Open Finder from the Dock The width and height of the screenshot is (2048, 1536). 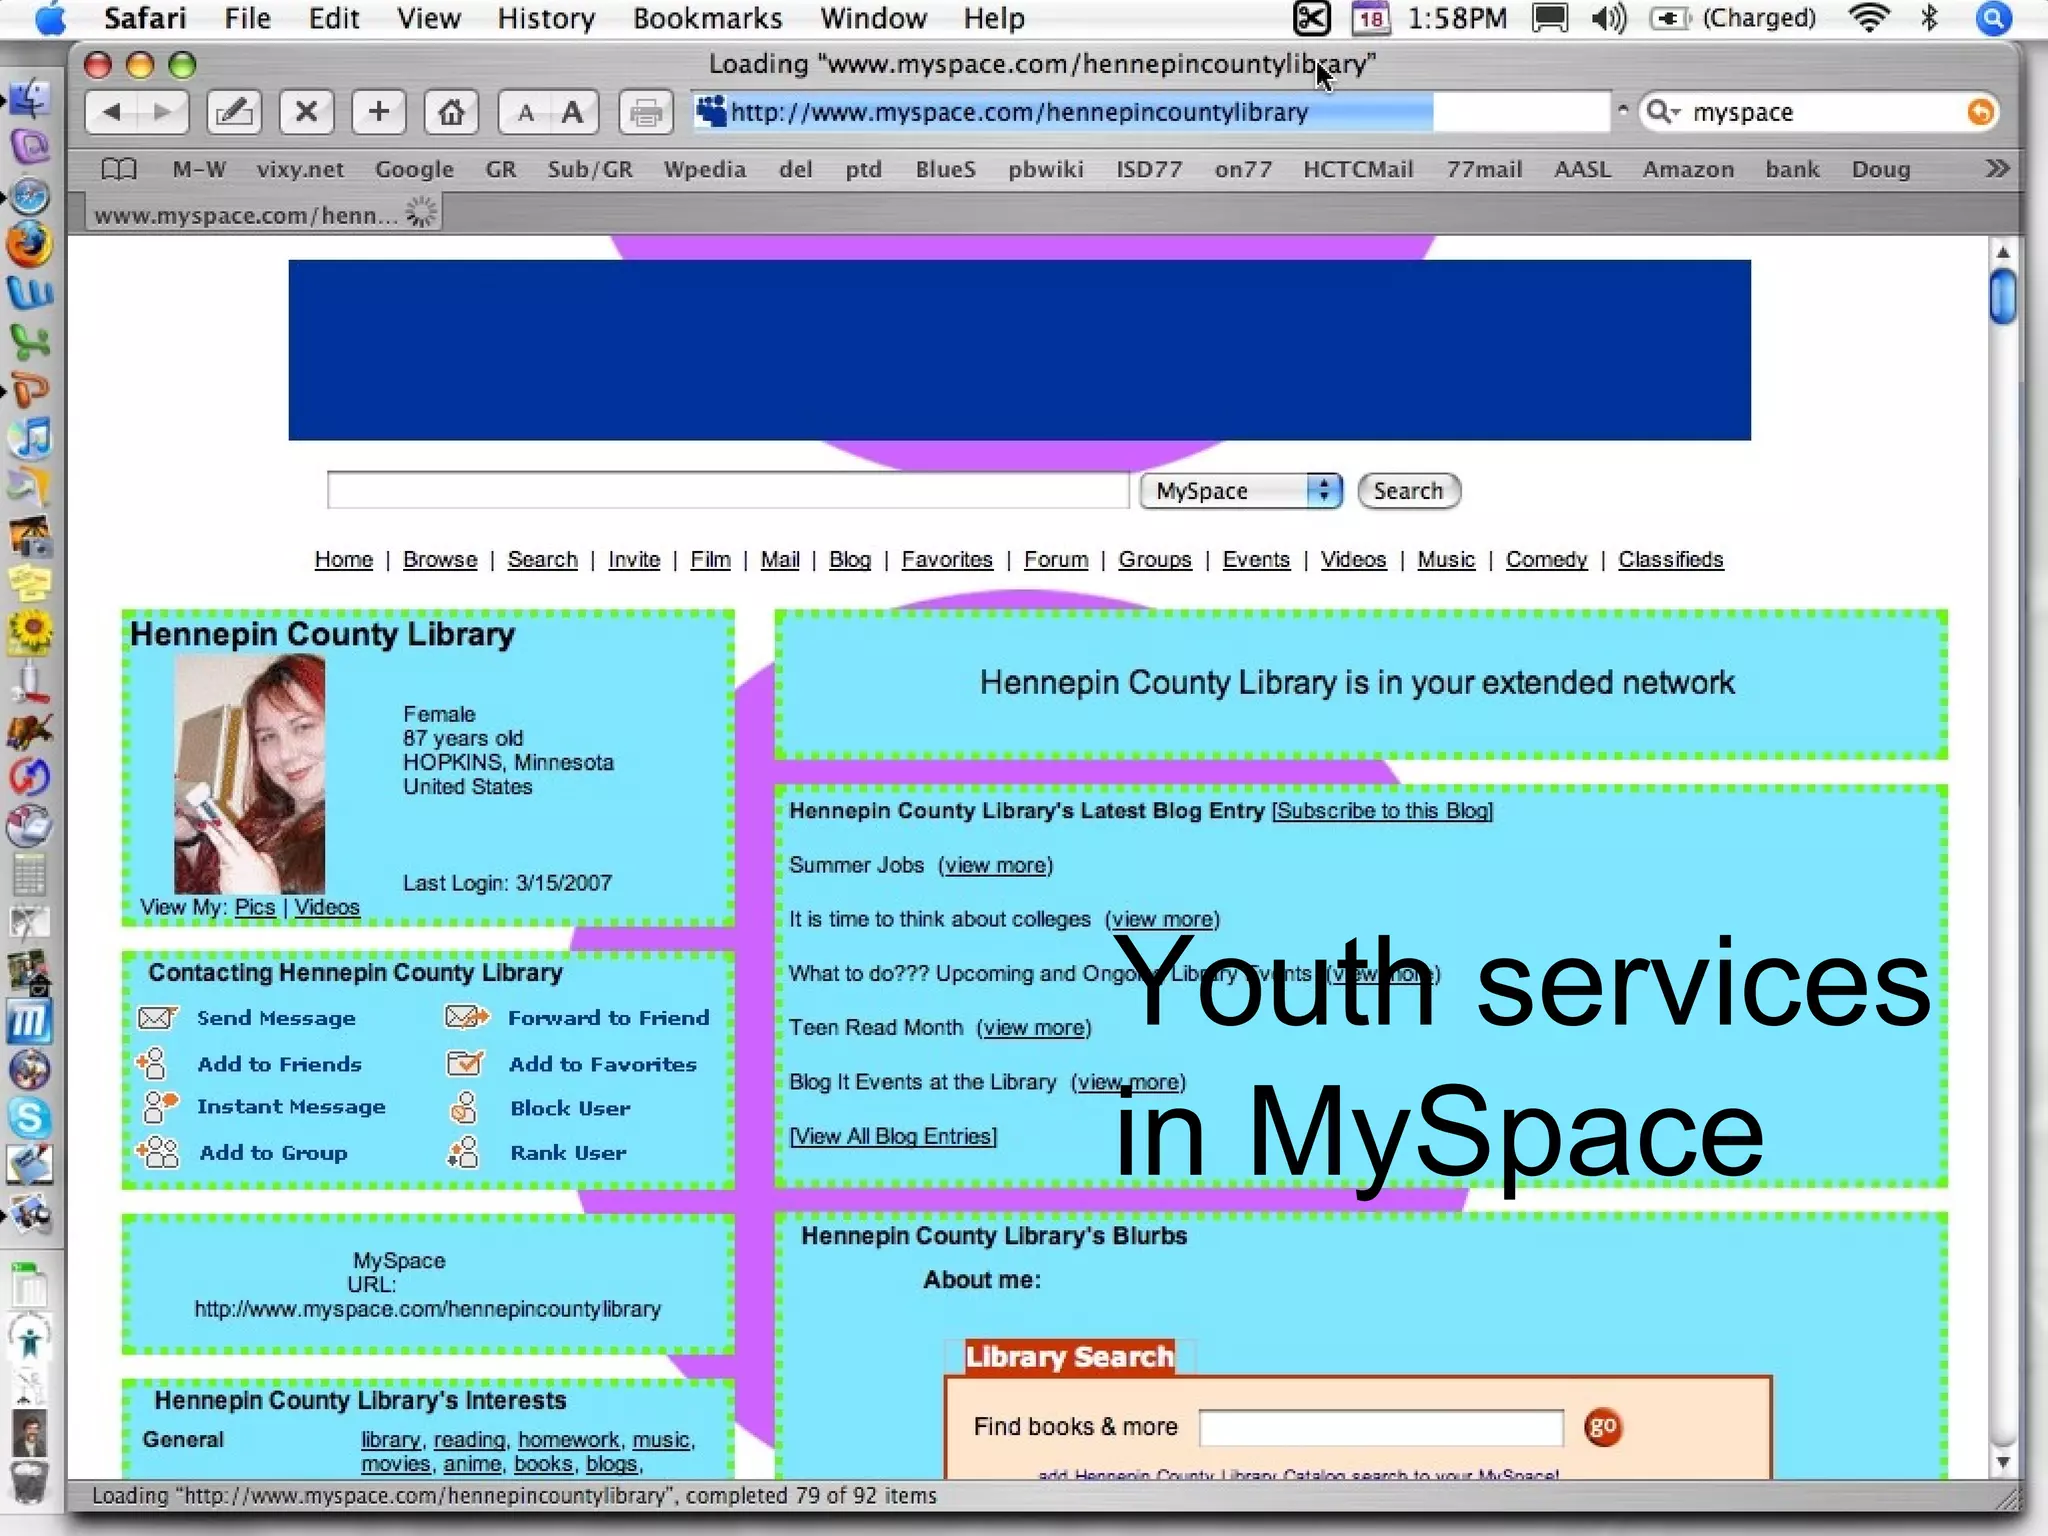point(30,100)
